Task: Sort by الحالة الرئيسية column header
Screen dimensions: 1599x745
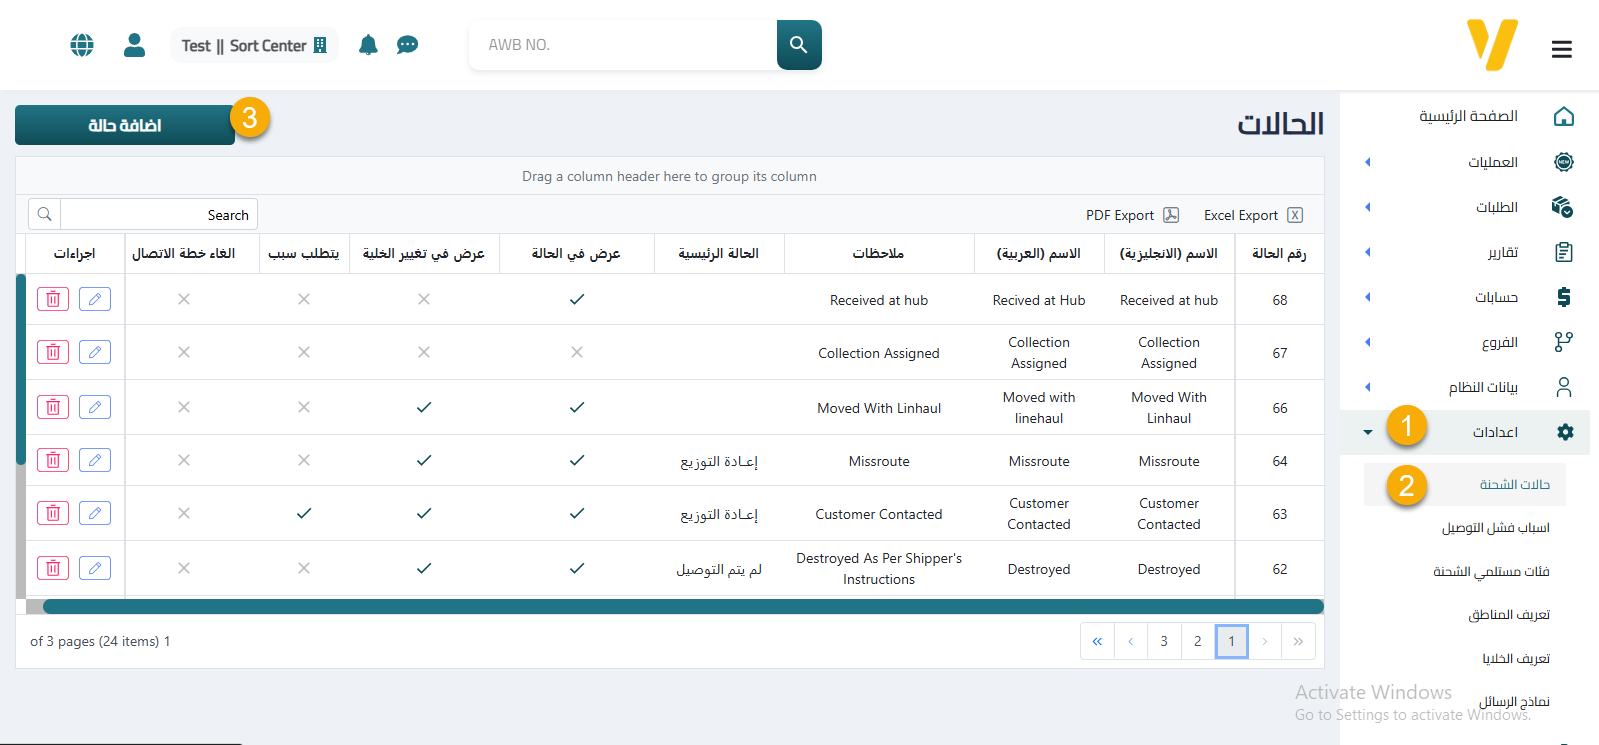Action: (719, 253)
